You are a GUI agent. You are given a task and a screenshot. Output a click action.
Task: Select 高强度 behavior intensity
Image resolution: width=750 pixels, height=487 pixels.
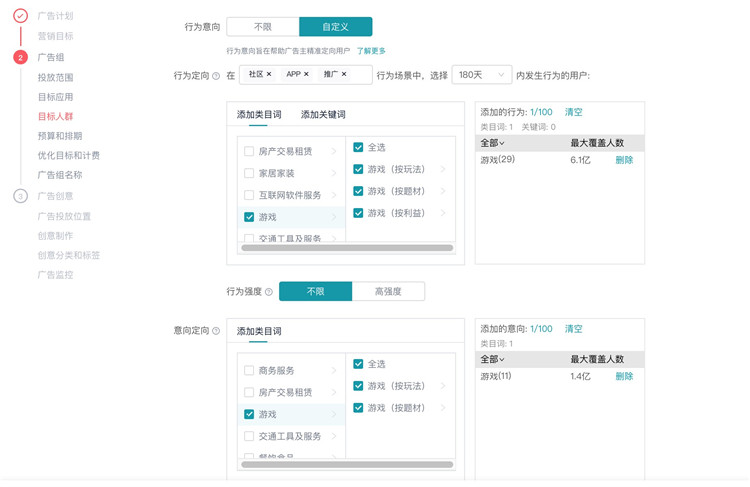[388, 291]
